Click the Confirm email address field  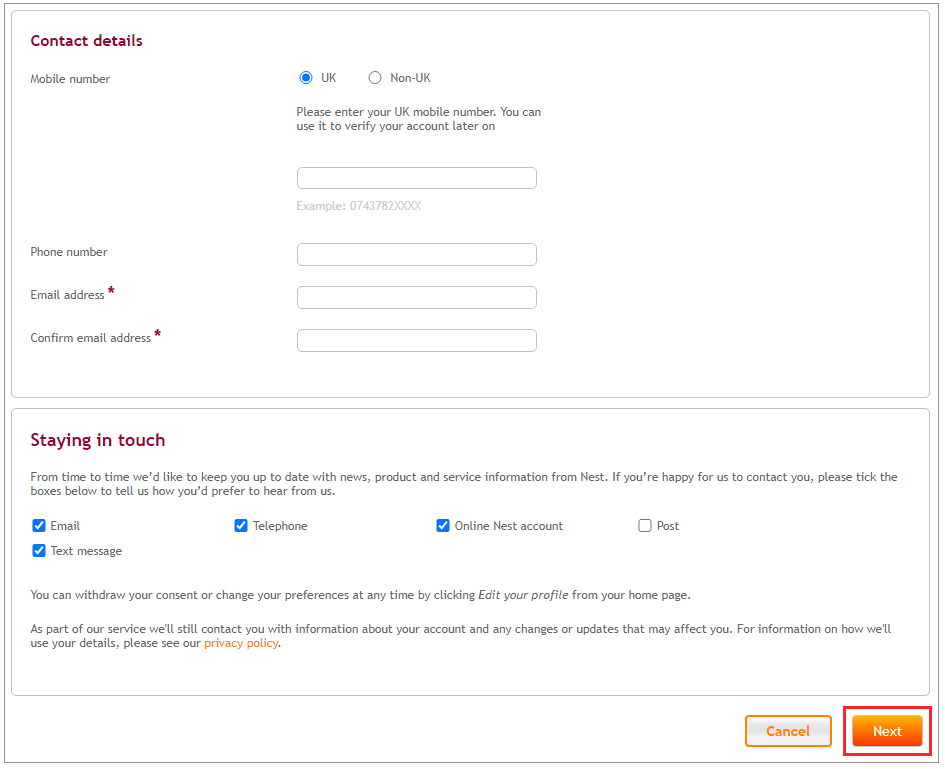tap(416, 340)
